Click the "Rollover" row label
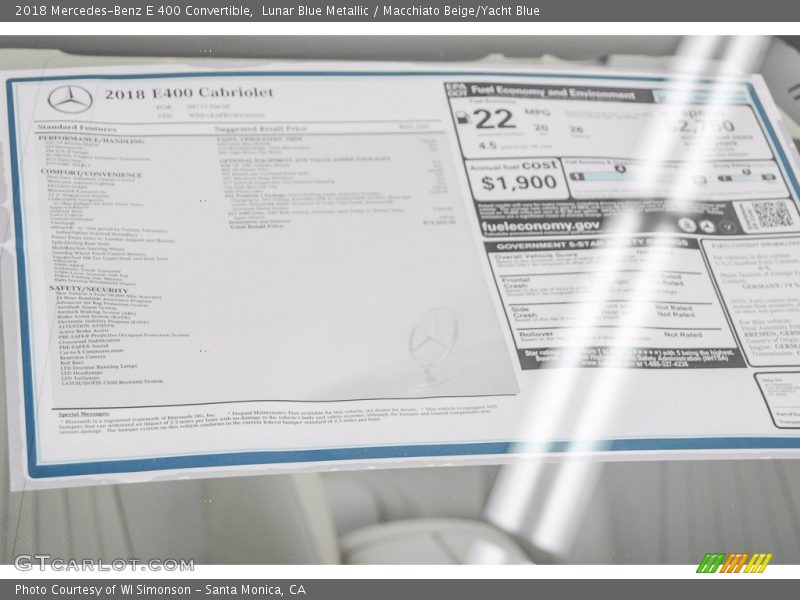 pyautogui.click(x=536, y=334)
